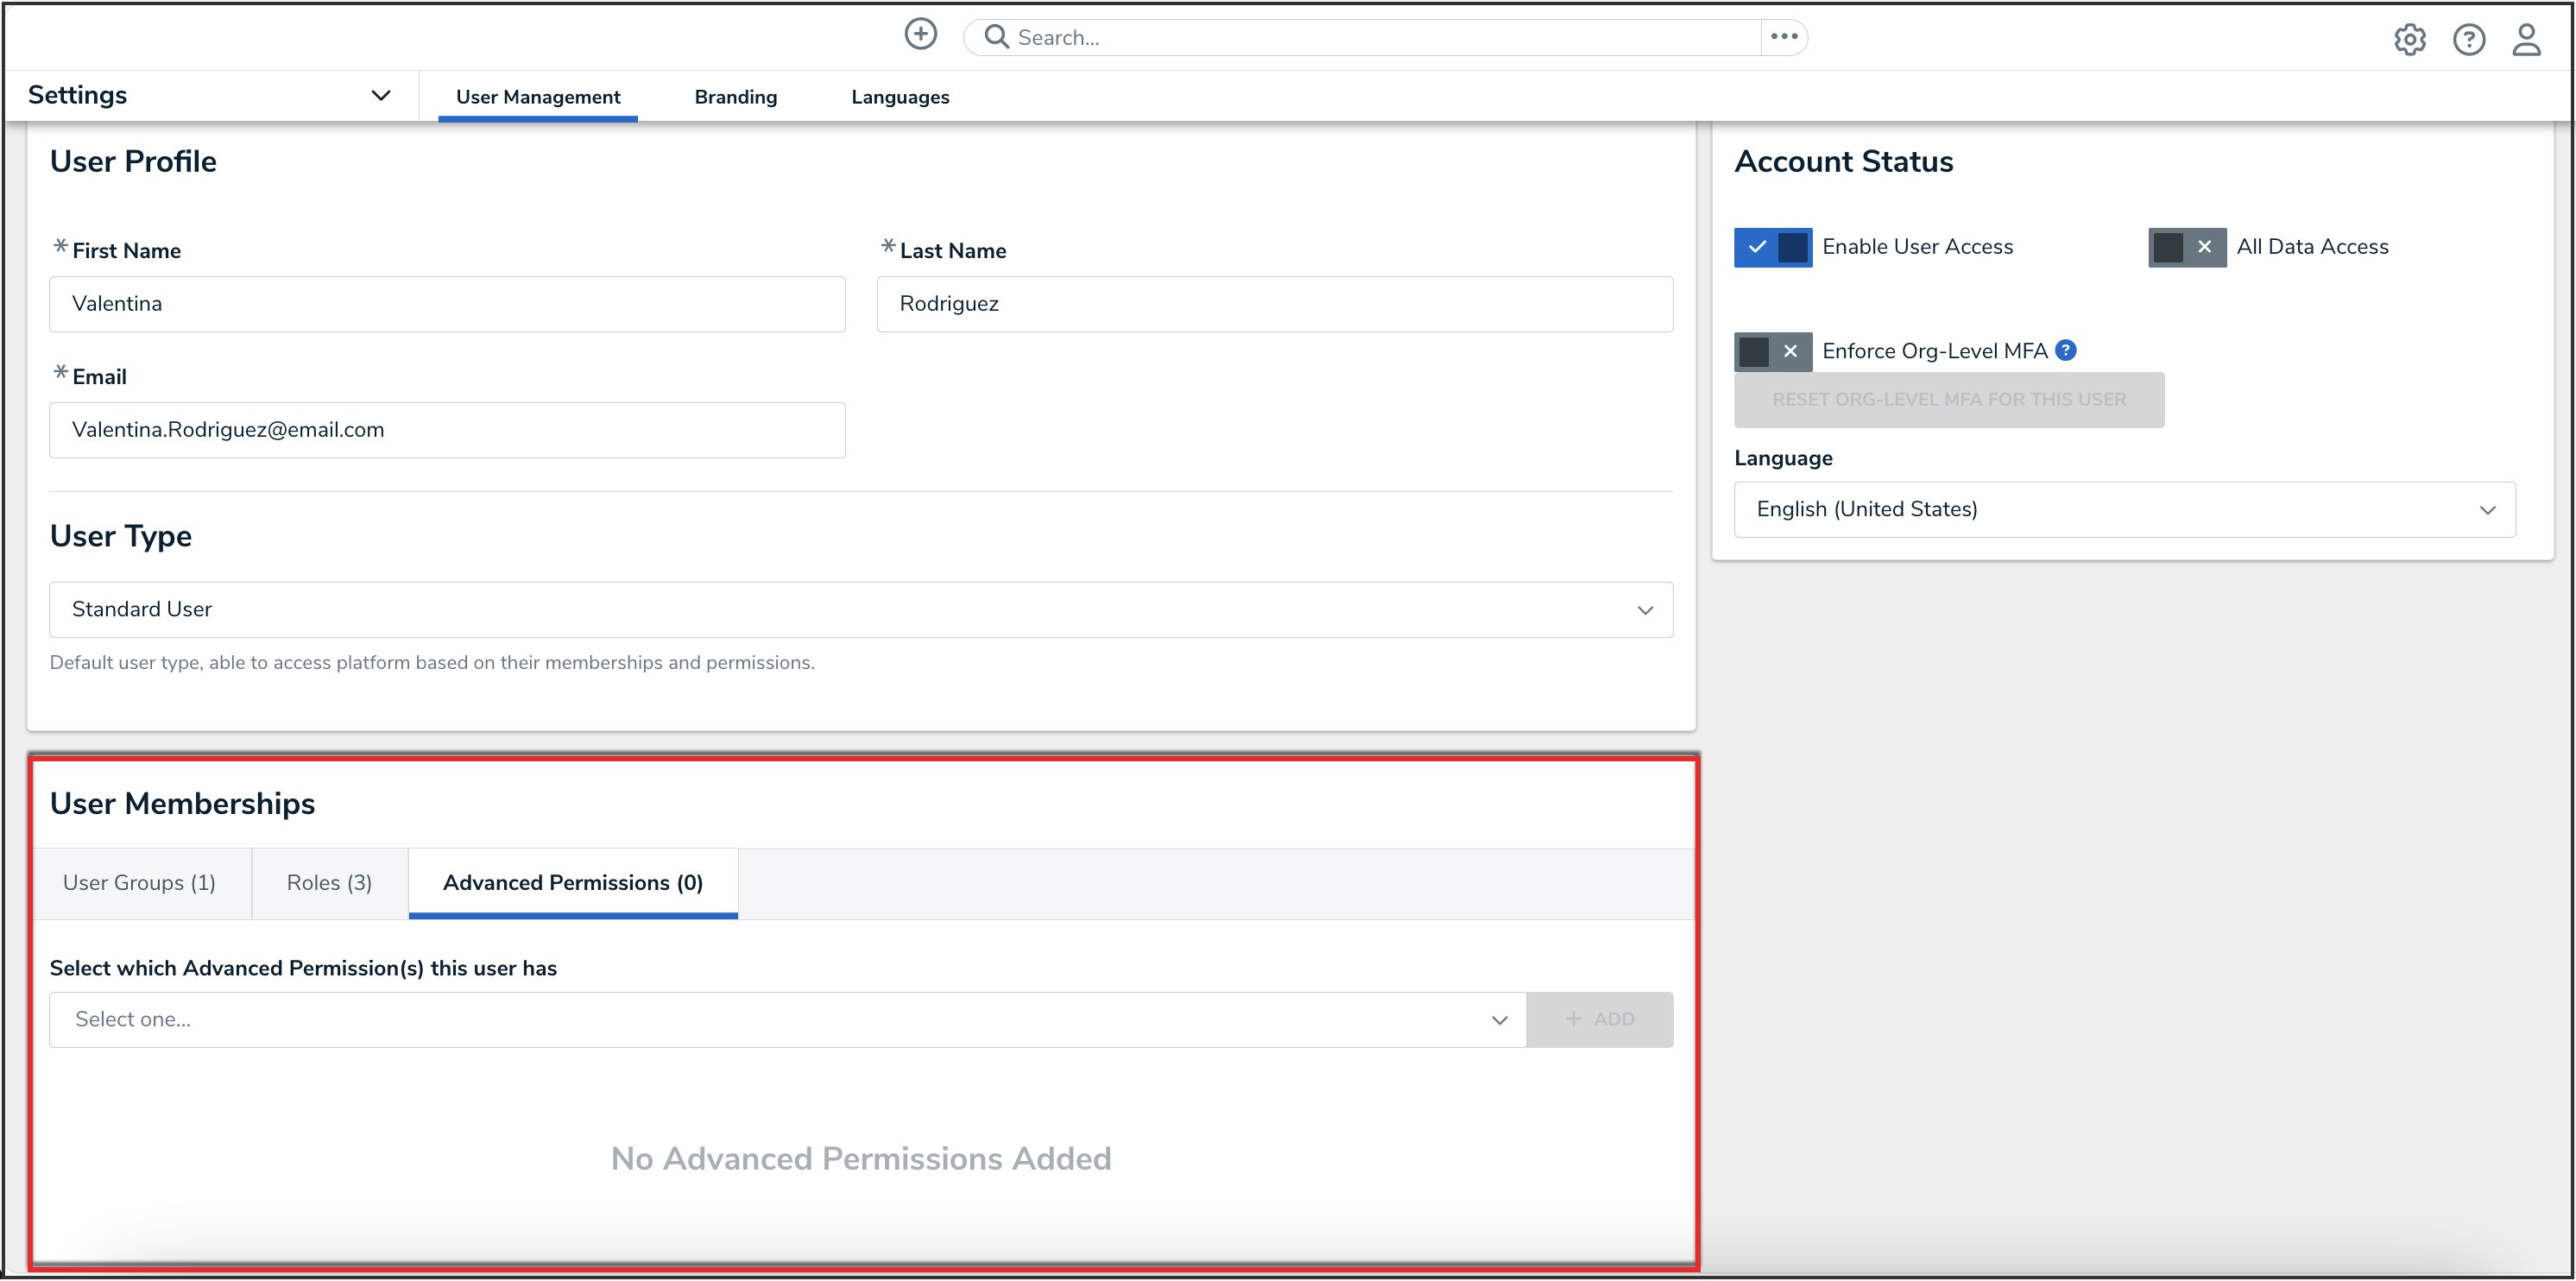Expand the Settings dropdown chevron
The height and width of the screenshot is (1281, 2576).
[380, 96]
